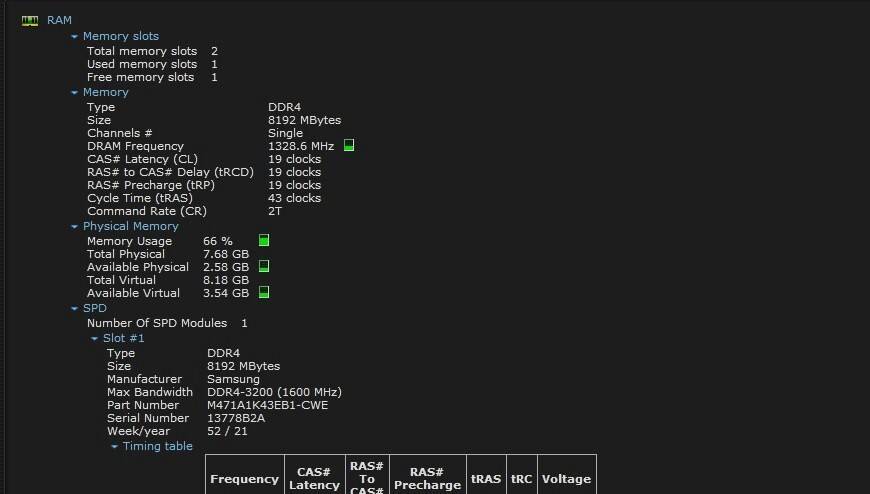Image resolution: width=870 pixels, height=494 pixels.
Task: Click the DRAM Frequency 1328.6 MHz value
Action: (x=301, y=146)
